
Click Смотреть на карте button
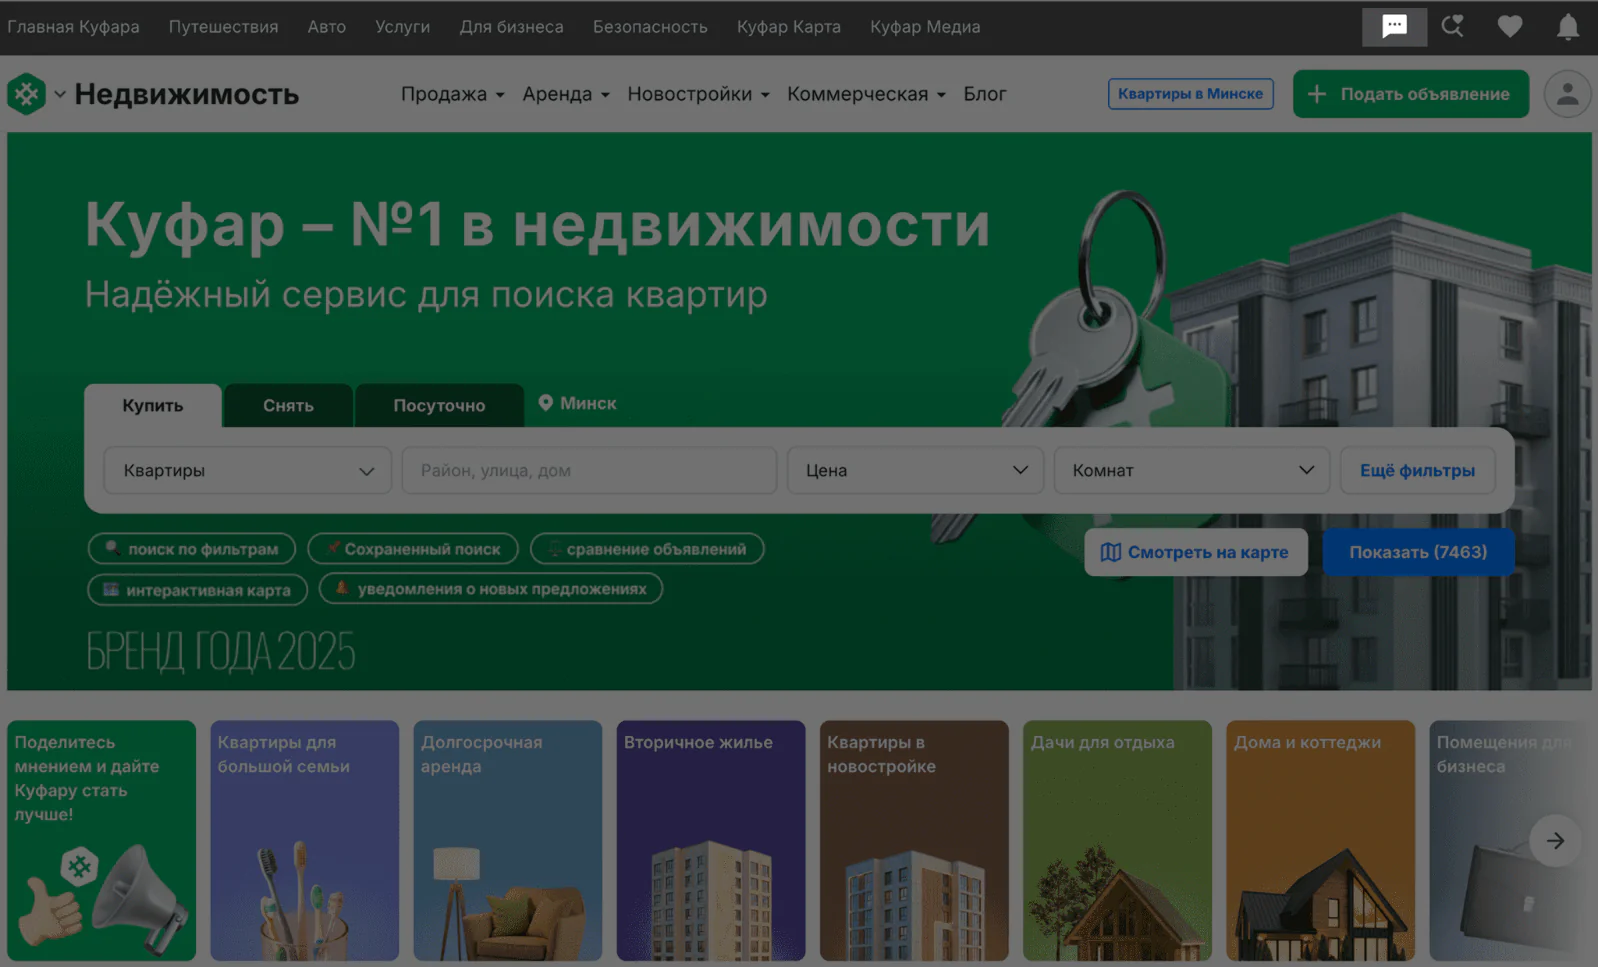pos(1196,552)
